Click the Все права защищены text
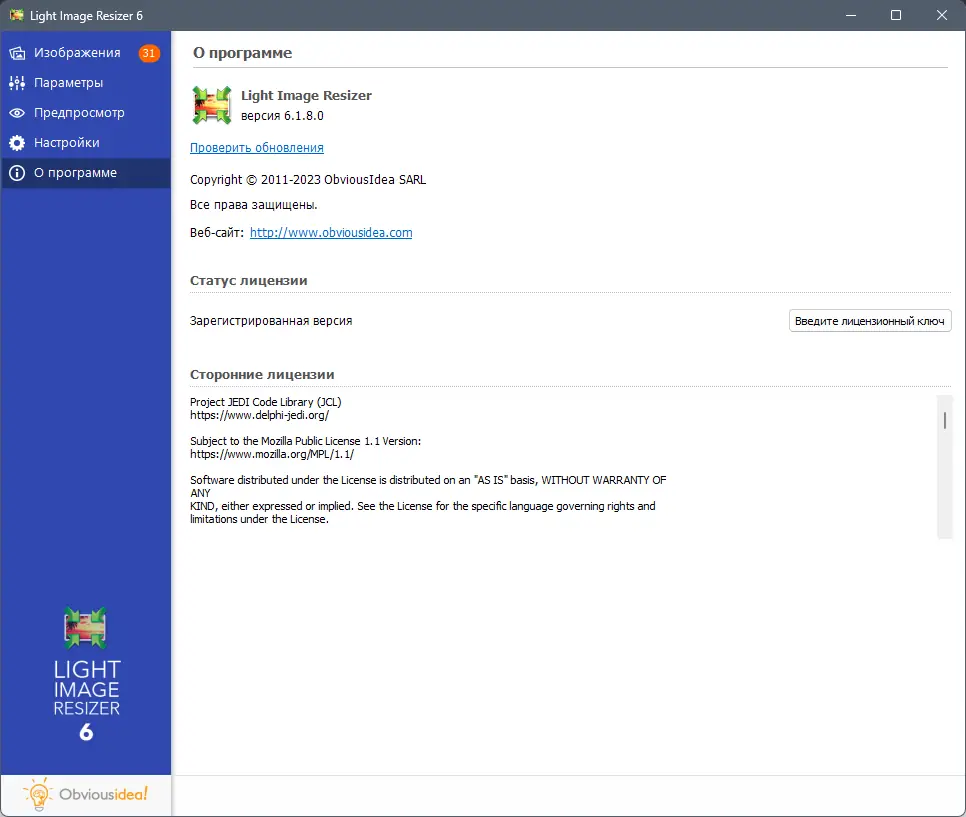The width and height of the screenshot is (966, 817). point(253,205)
